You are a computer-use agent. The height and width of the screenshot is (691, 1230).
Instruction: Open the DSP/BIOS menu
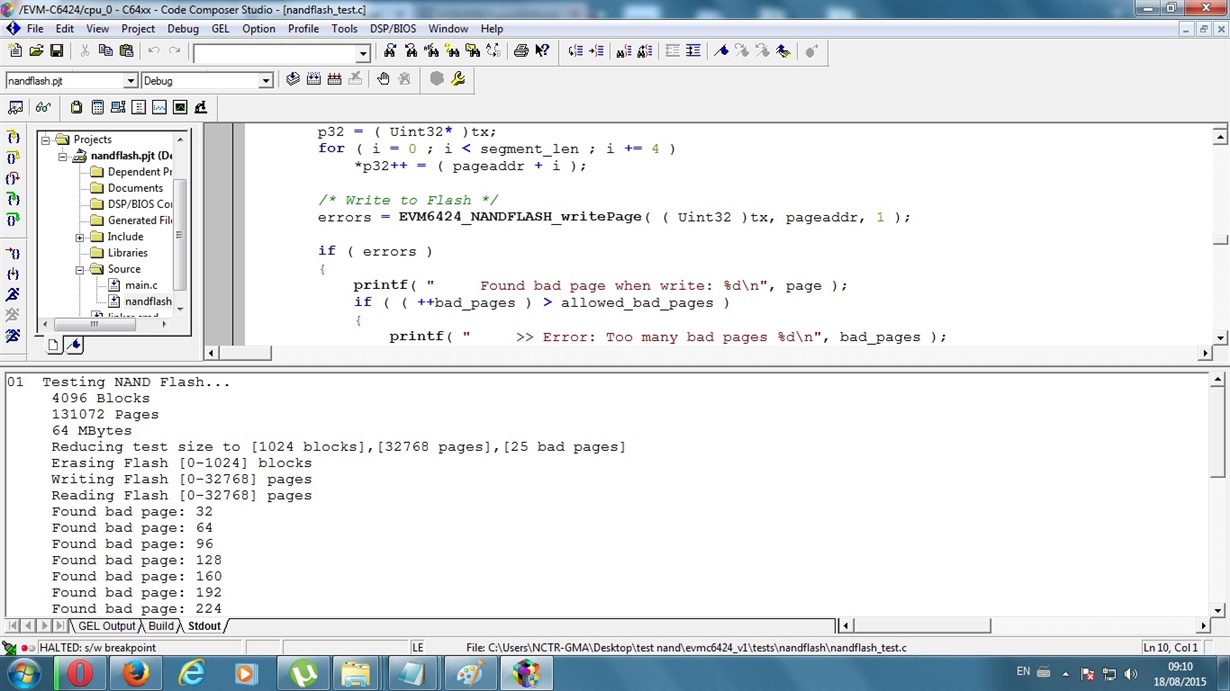coord(393,29)
